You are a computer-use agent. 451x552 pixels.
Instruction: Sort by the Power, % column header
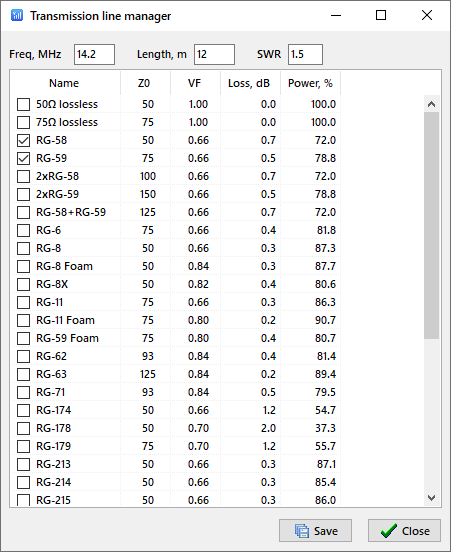click(x=311, y=83)
